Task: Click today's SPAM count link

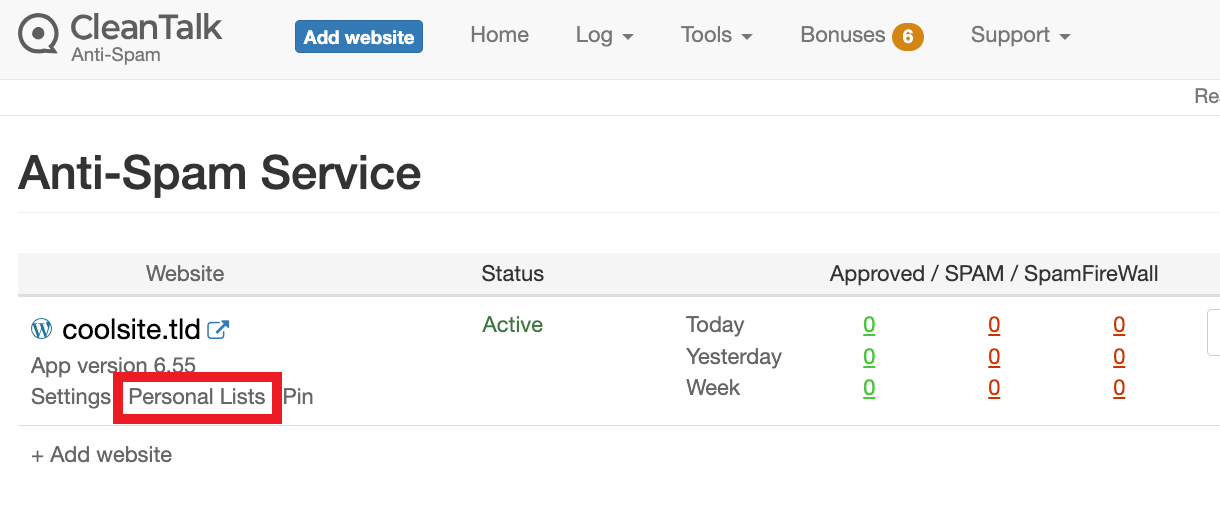Action: coord(994,325)
